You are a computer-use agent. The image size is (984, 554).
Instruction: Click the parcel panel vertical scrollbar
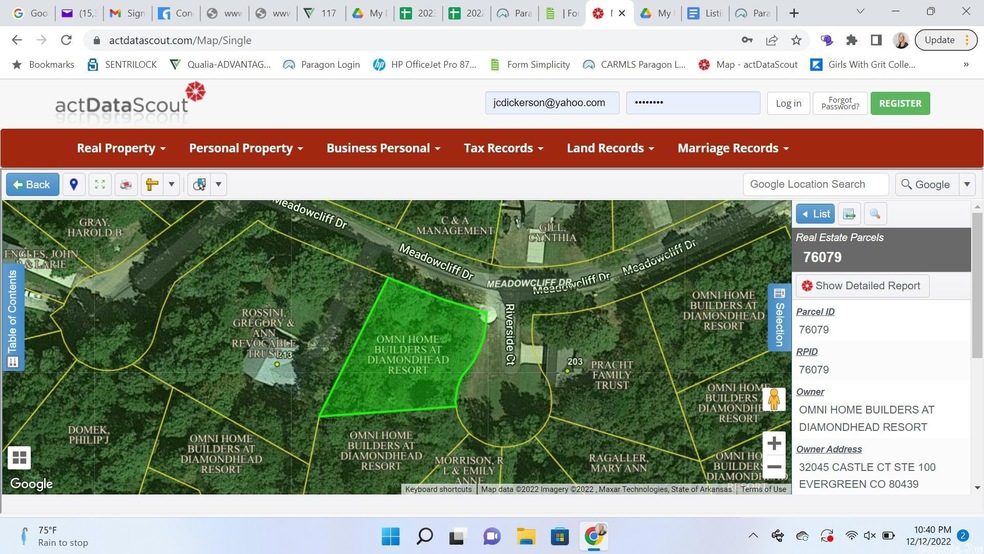pyautogui.click(x=977, y=300)
